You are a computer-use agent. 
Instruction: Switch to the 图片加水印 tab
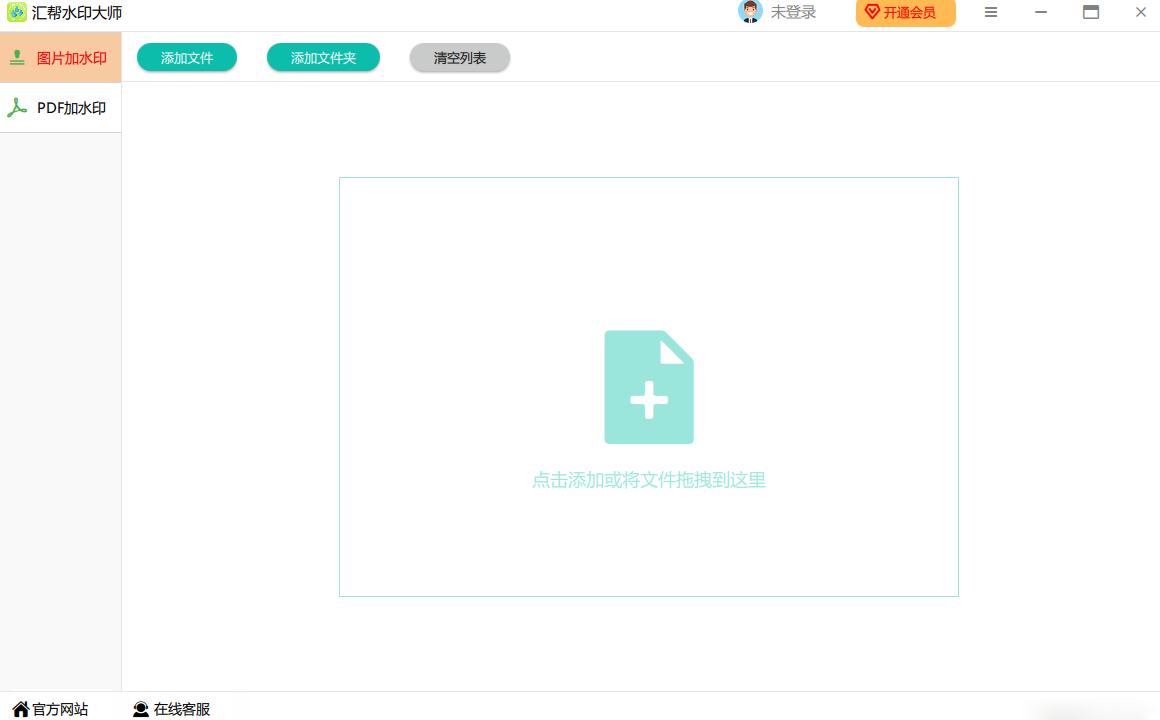[x=71, y=58]
